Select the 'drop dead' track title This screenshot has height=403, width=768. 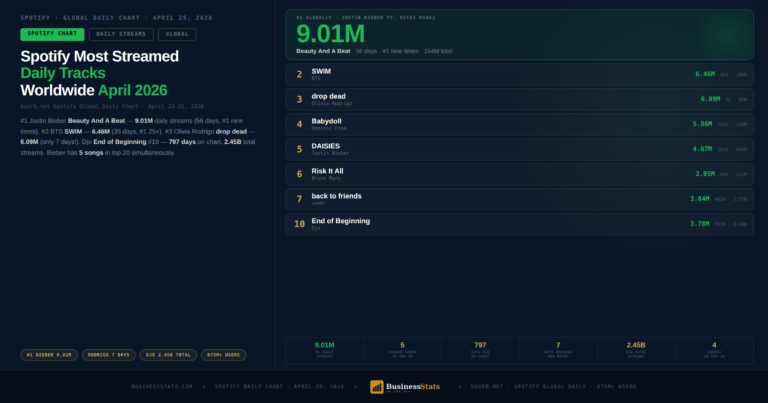tap(328, 96)
